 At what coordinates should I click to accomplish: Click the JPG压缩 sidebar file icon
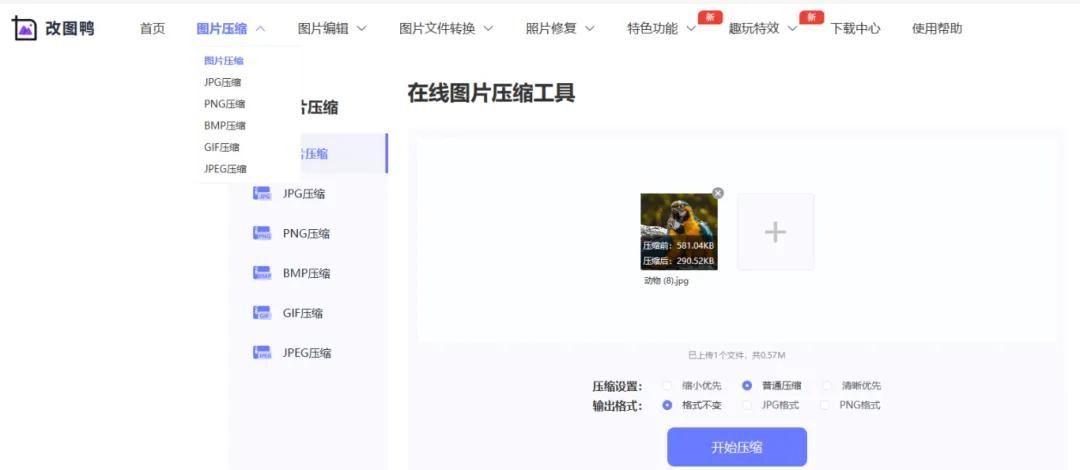(262, 193)
